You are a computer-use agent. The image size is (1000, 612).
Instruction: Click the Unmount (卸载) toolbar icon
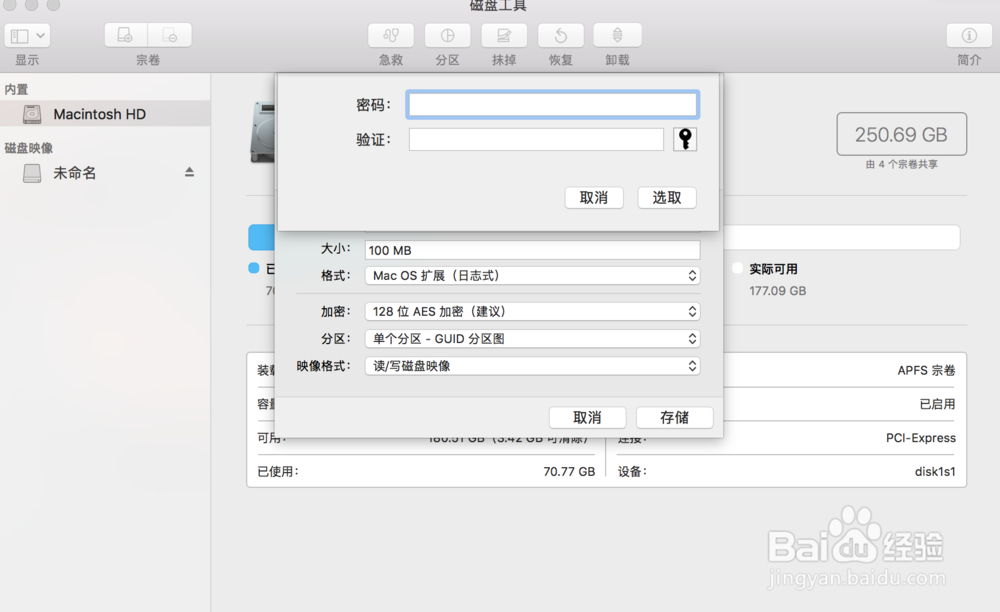(x=617, y=35)
